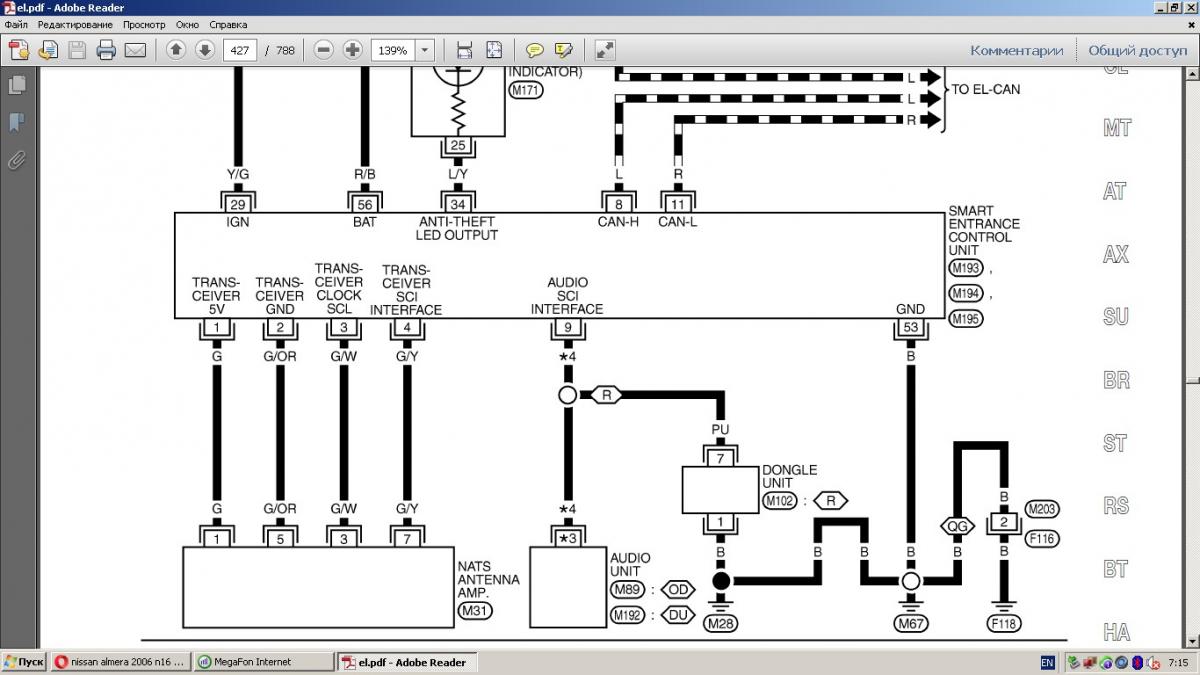Switch to nissan almera 2006 browser window
The width and height of the screenshot is (1200, 675).
click(x=119, y=662)
